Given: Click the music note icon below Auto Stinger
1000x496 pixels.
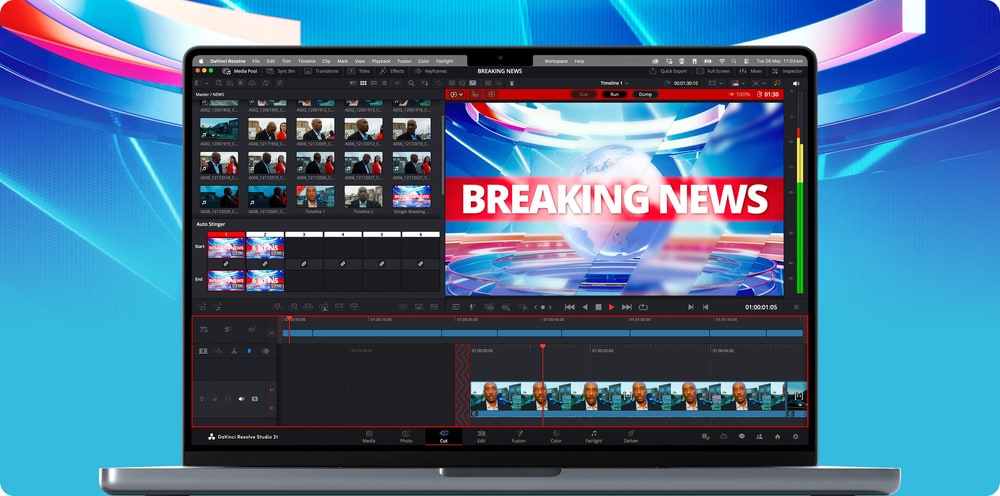Looking at the screenshot, I should [218, 307].
